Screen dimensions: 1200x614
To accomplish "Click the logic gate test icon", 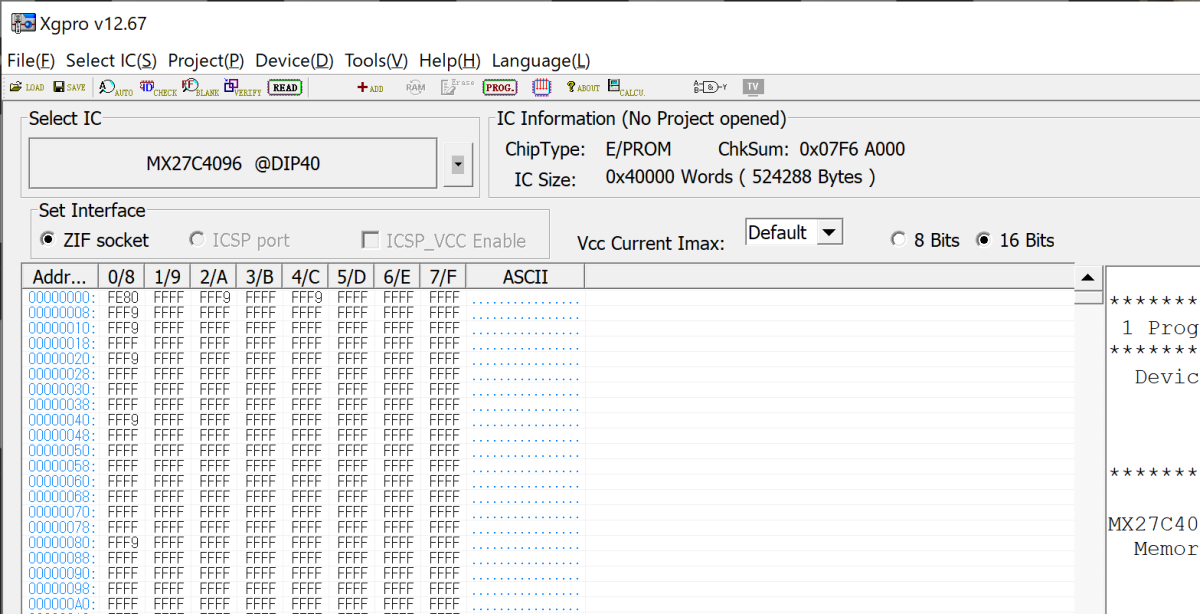I will tap(711, 87).
